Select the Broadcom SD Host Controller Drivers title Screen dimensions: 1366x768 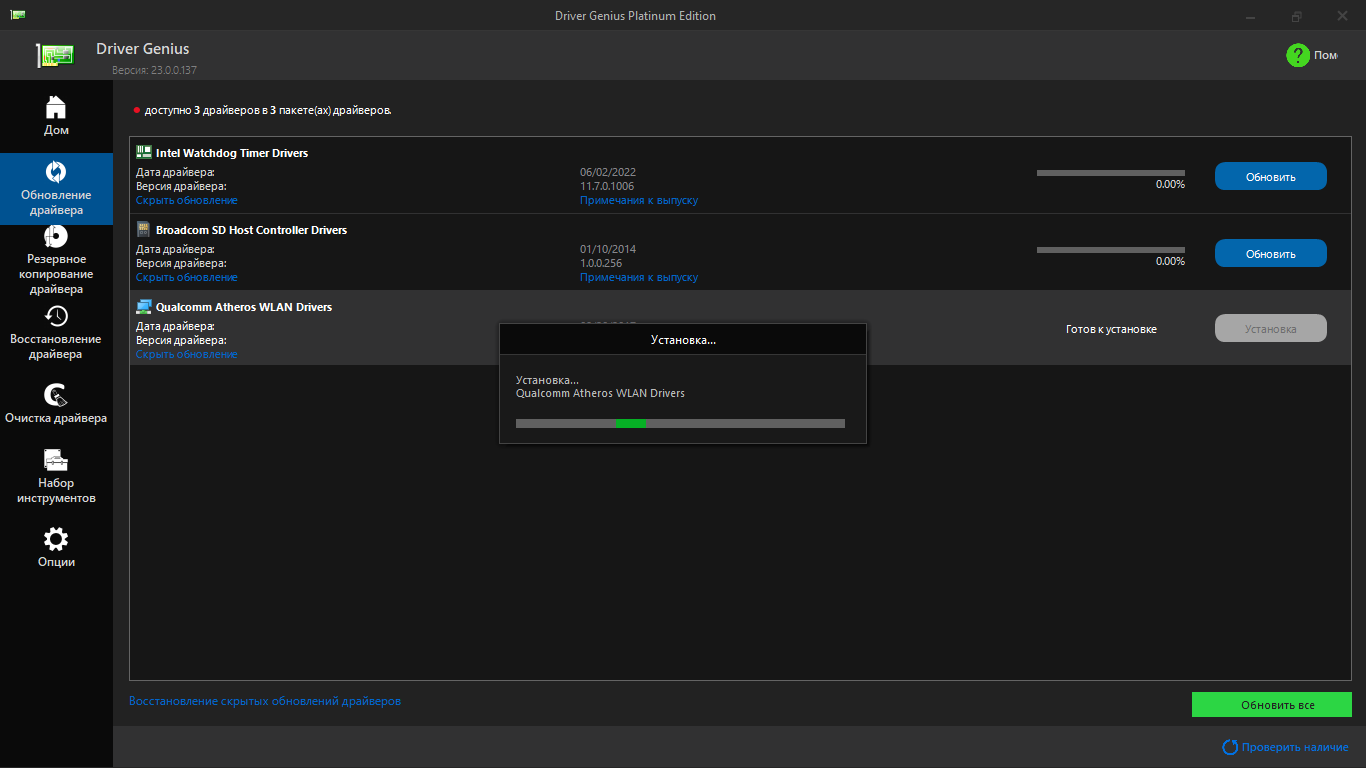251,230
